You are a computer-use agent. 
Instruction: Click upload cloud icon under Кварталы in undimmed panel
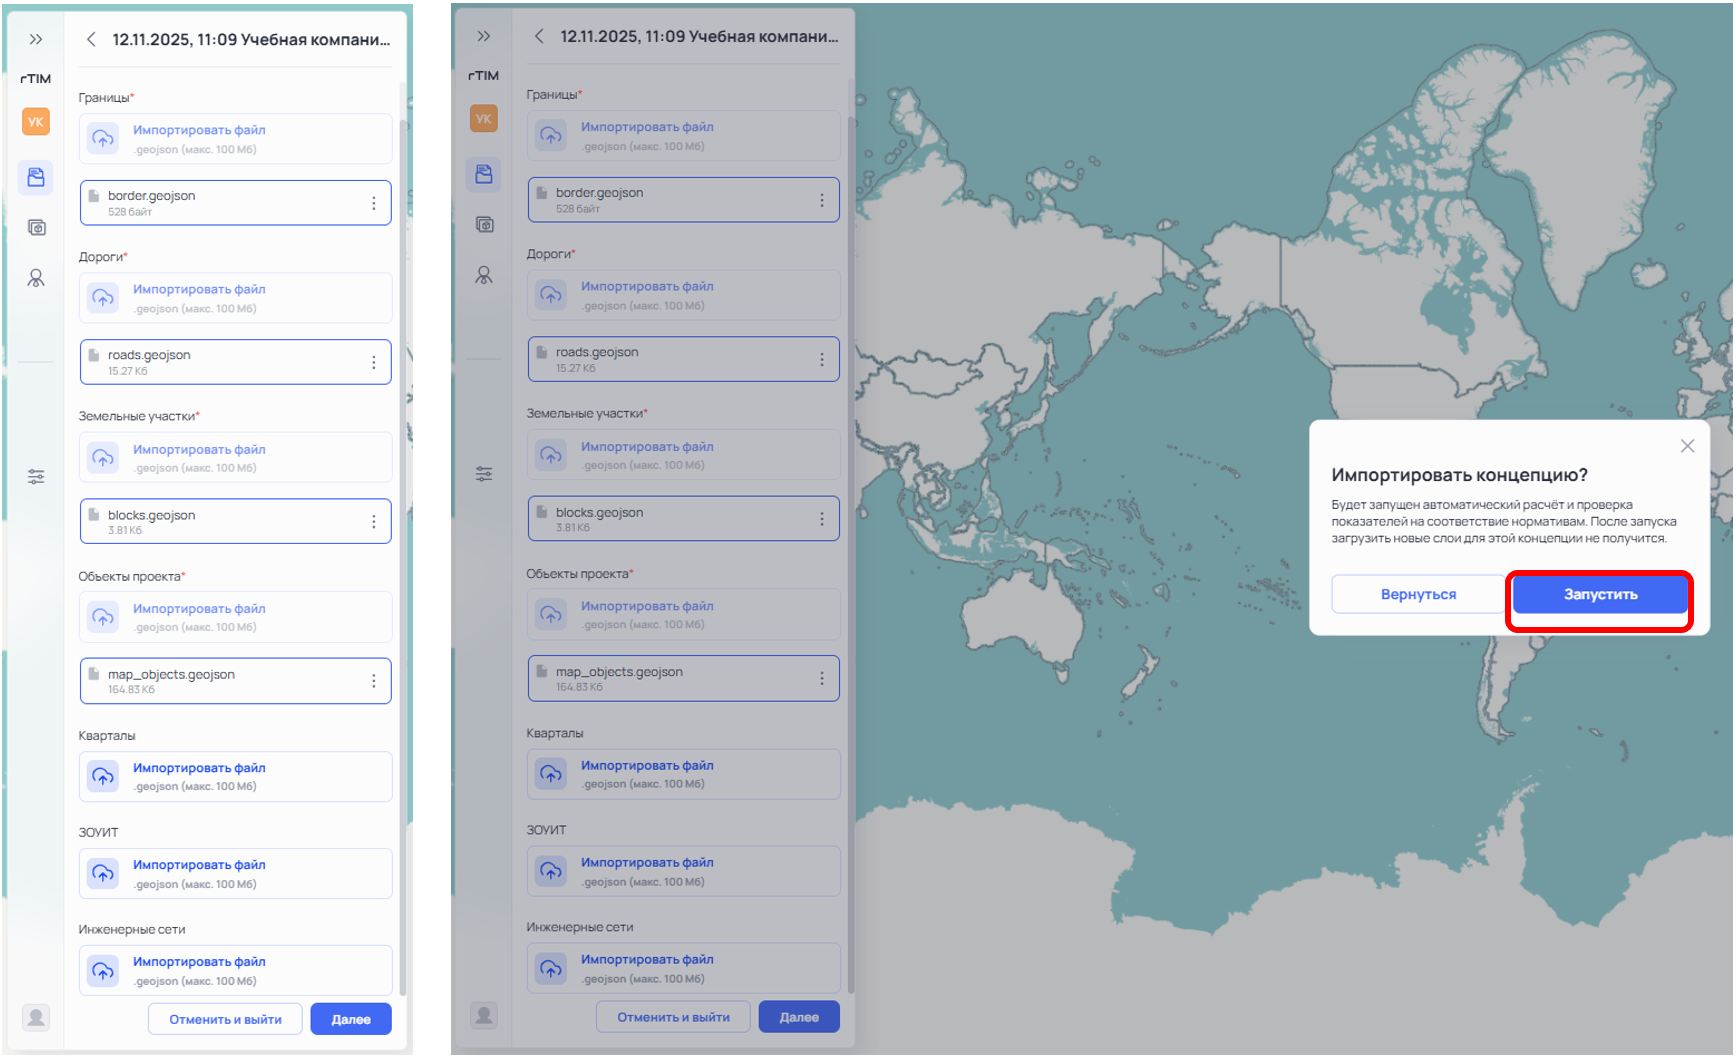point(103,776)
